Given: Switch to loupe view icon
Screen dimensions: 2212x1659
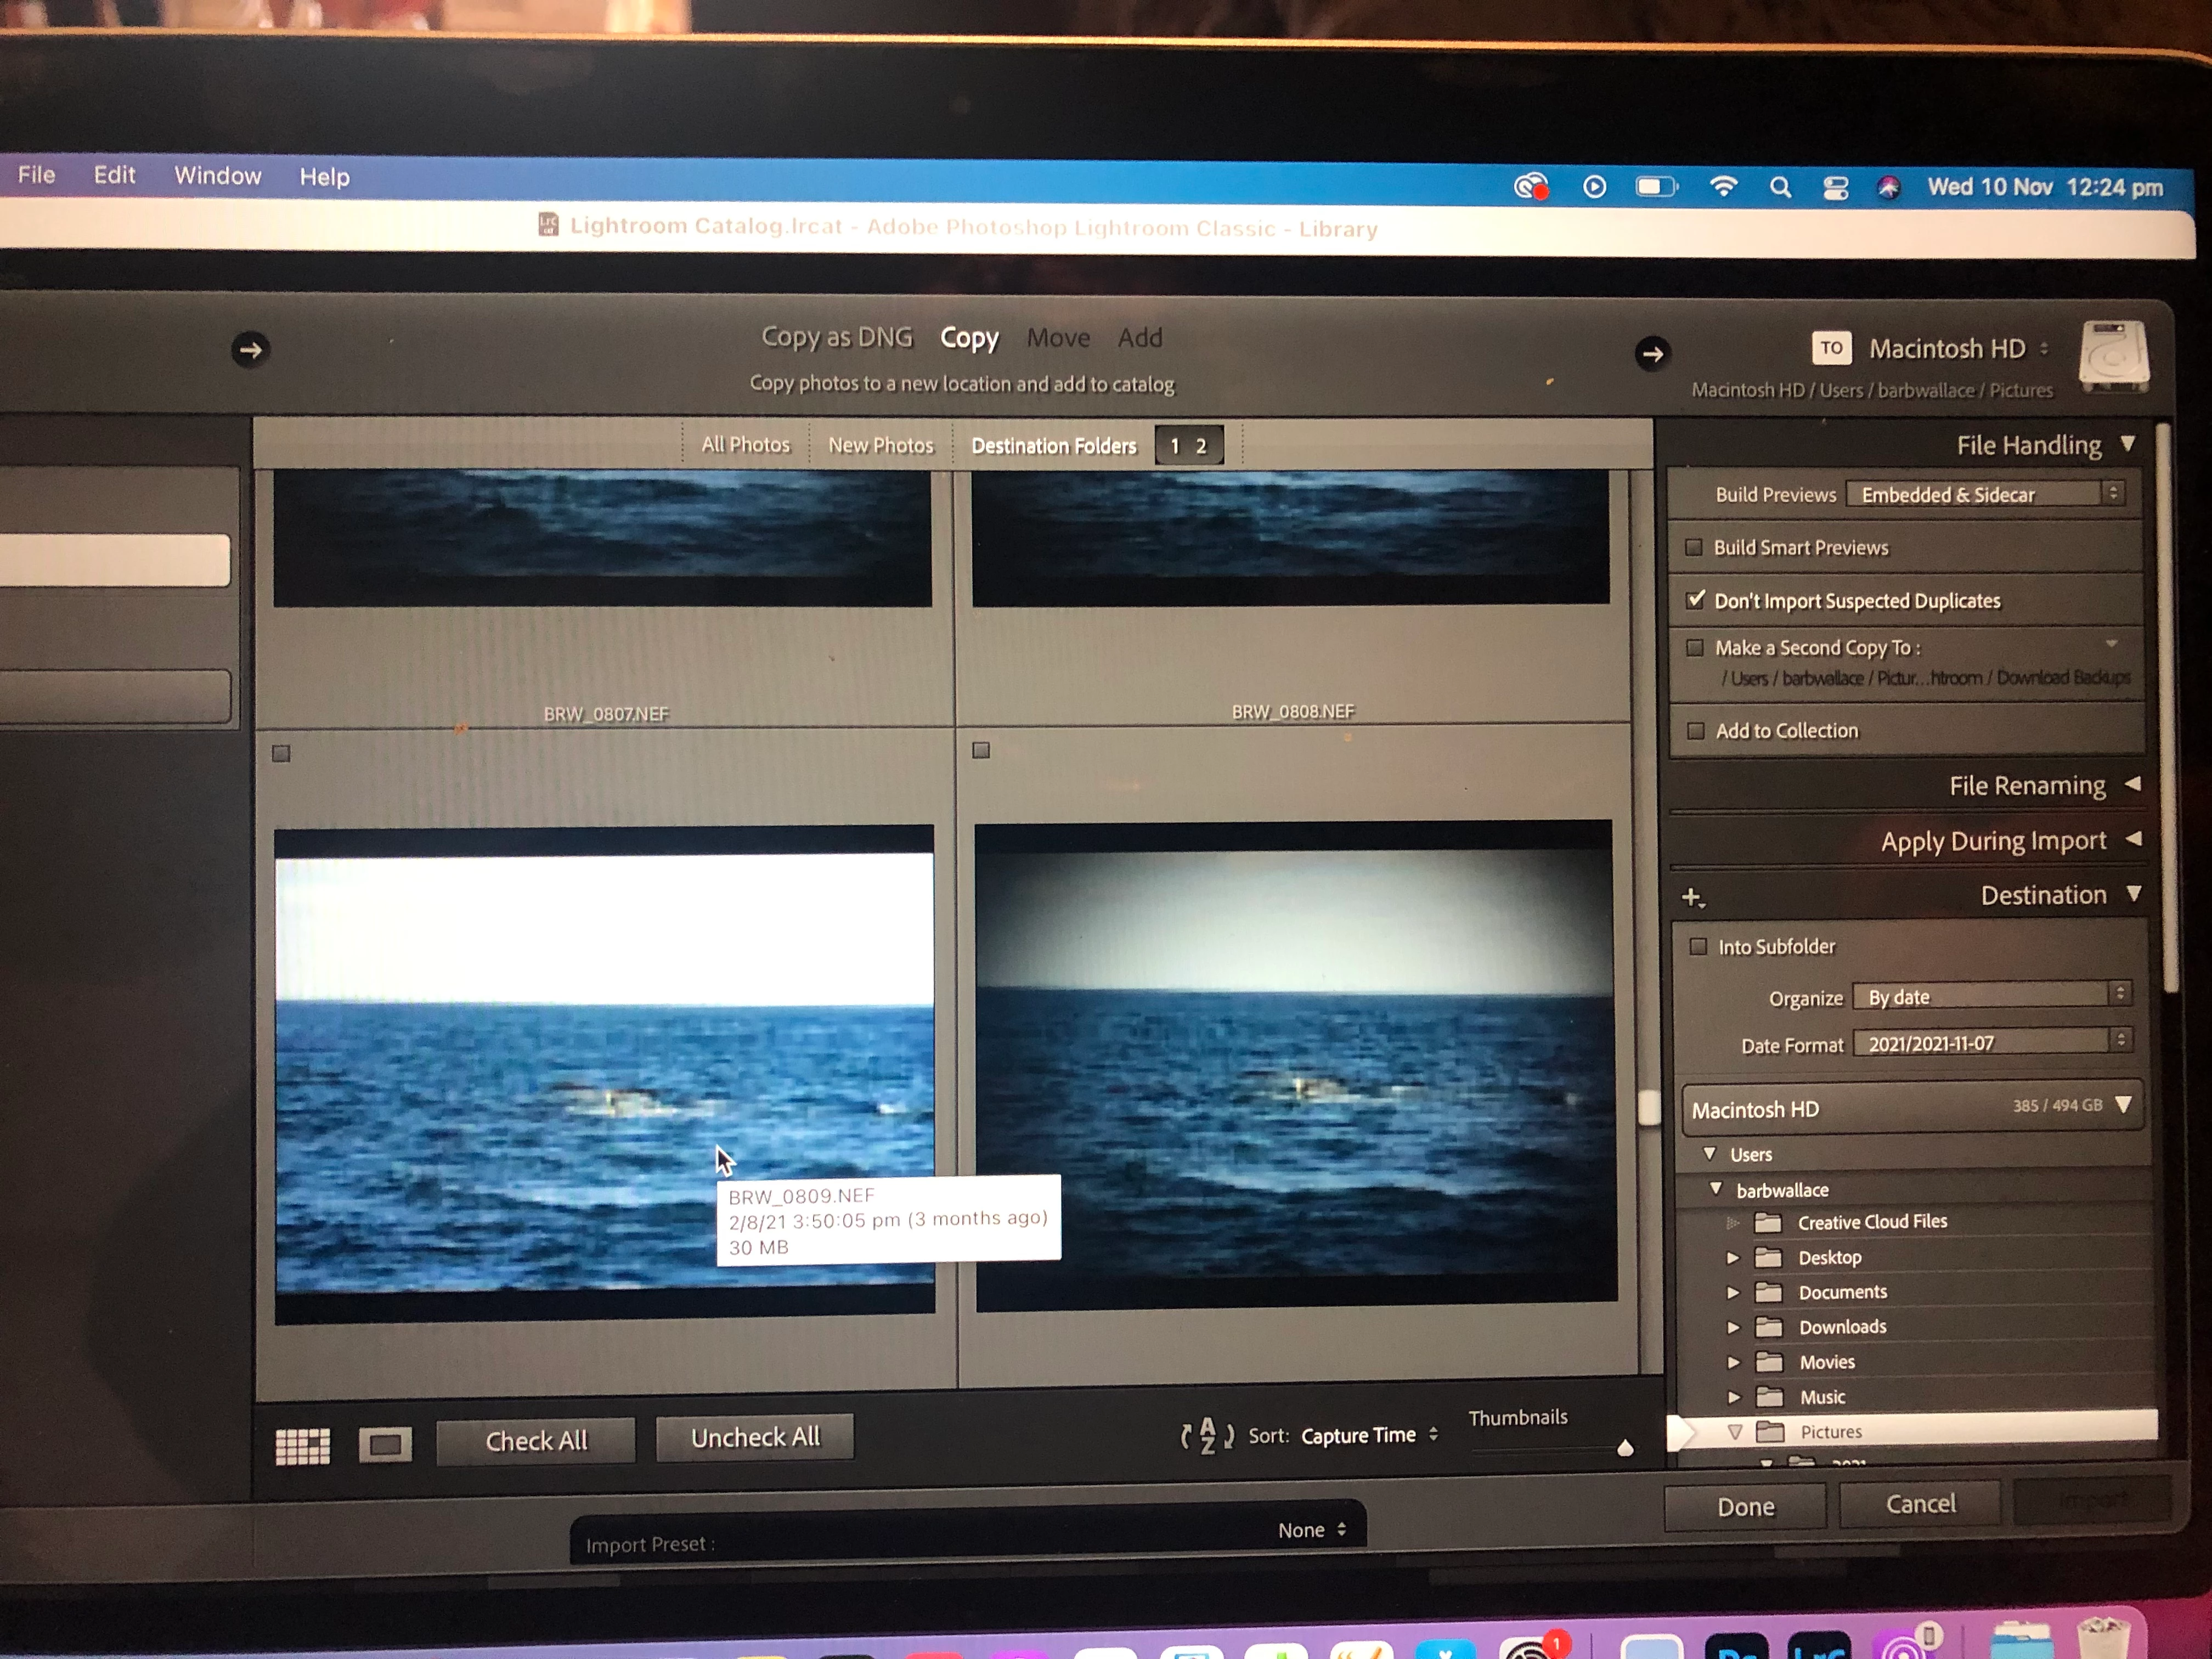Looking at the screenshot, I should point(385,1444).
